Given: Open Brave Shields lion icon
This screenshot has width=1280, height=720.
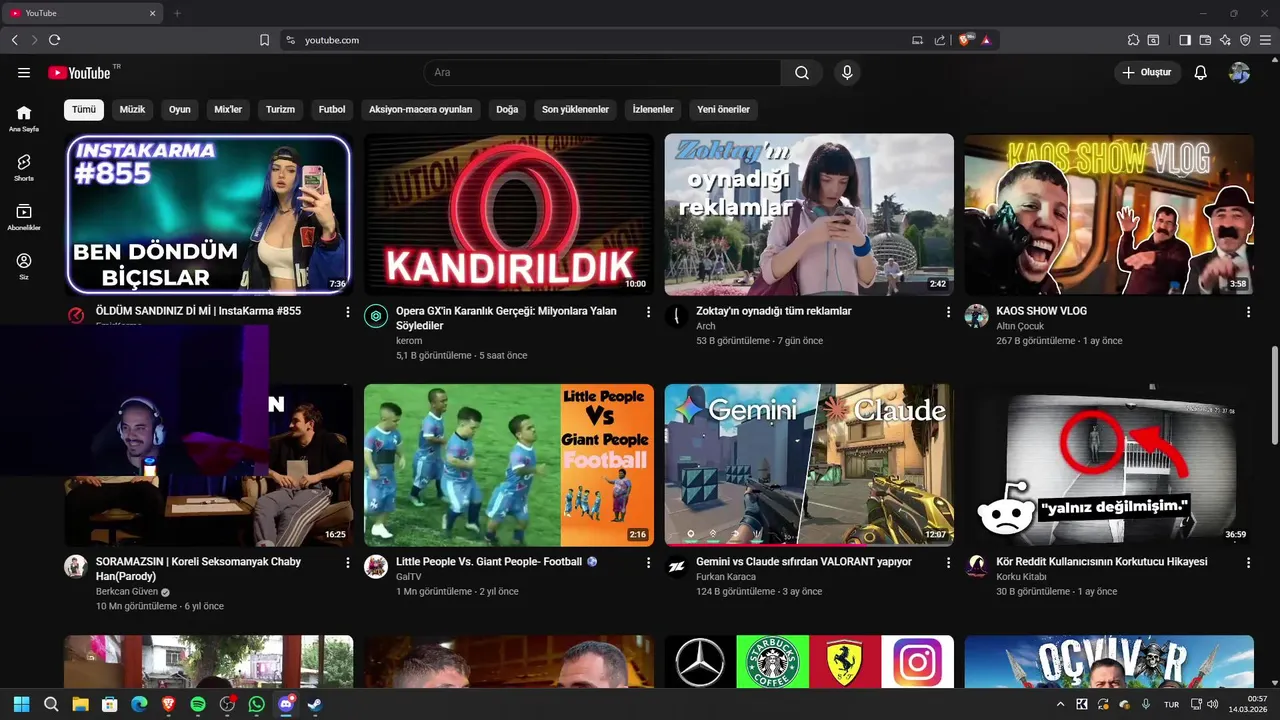Looking at the screenshot, I should coord(965,40).
